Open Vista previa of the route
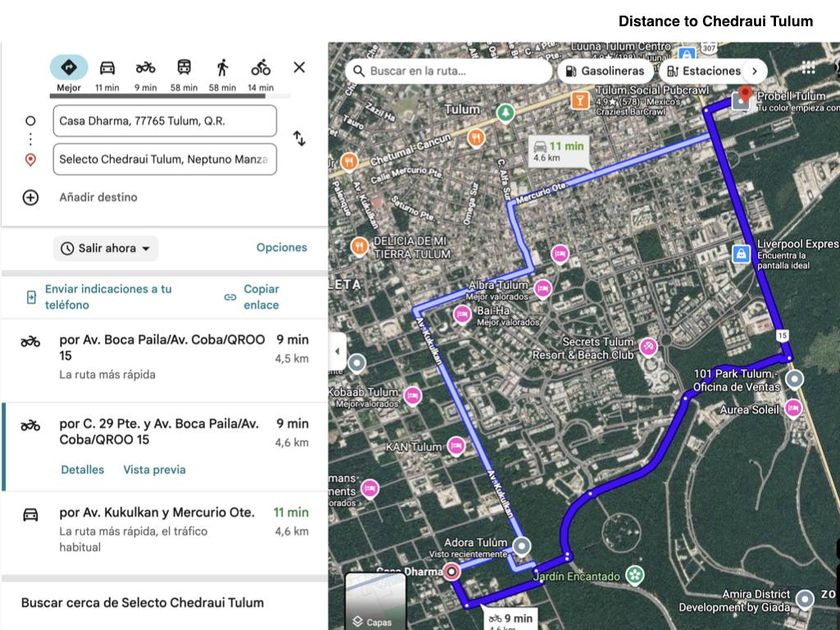 (x=154, y=470)
